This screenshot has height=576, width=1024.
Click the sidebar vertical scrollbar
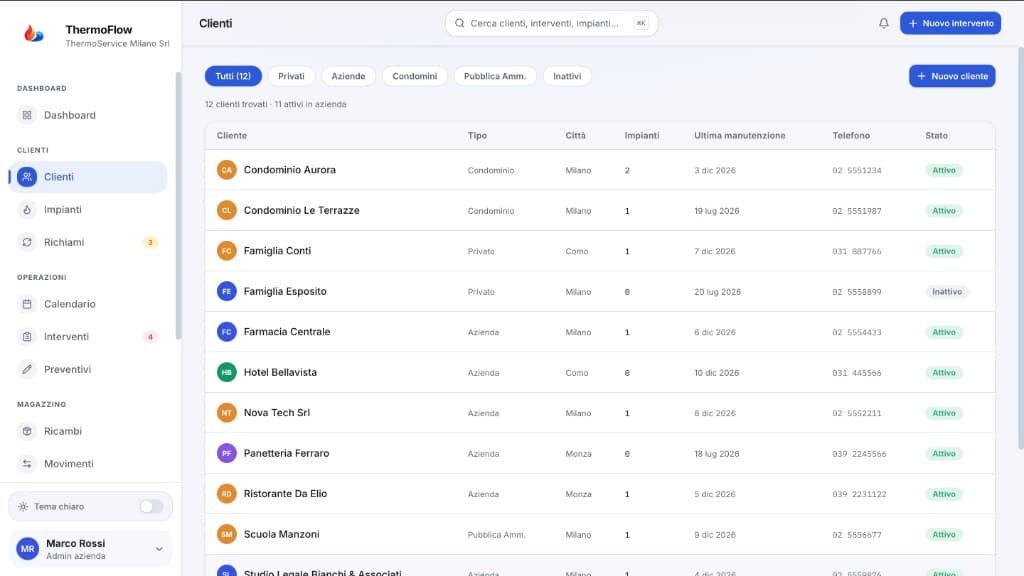point(178,206)
